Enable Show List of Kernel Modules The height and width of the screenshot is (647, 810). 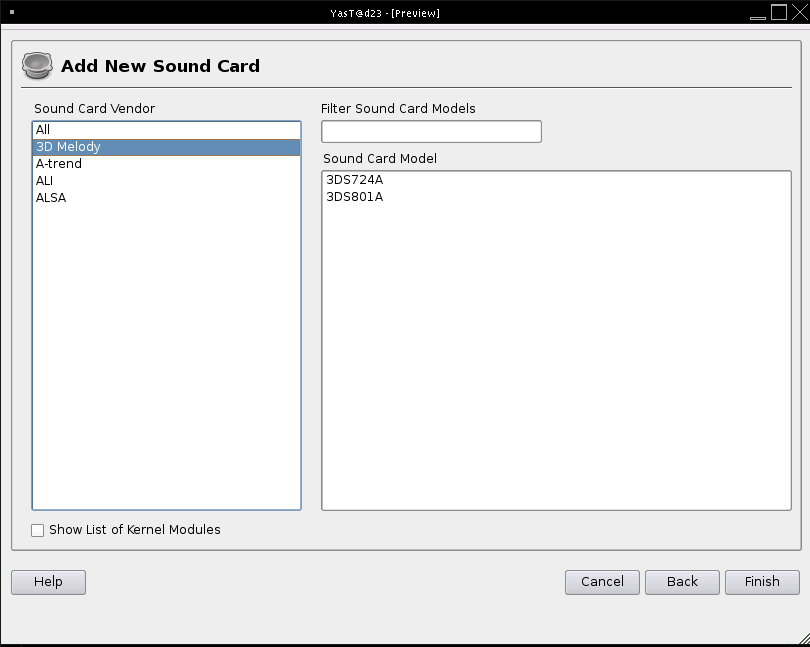(38, 530)
